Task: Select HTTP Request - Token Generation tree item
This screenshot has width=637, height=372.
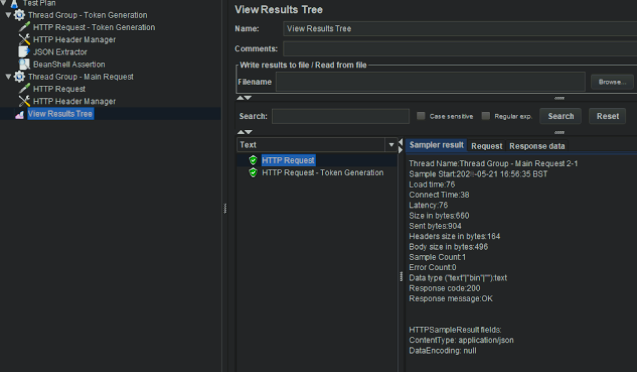Action: click(94, 27)
